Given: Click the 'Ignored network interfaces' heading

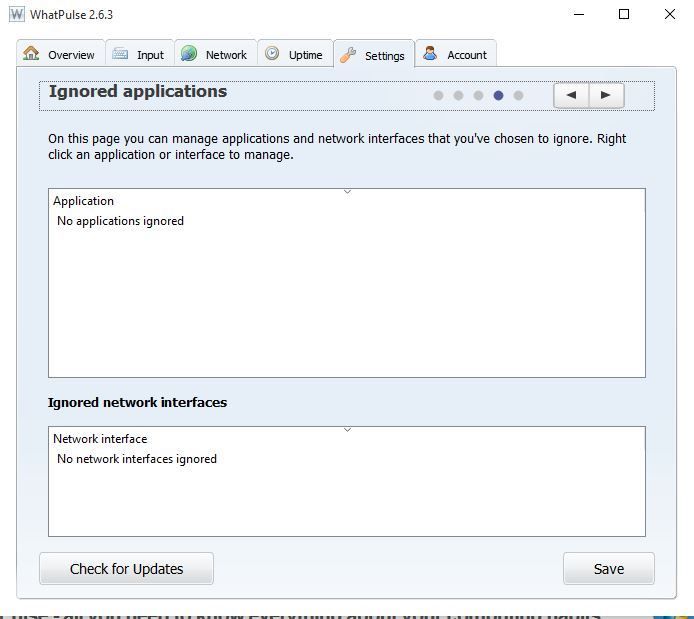Looking at the screenshot, I should (137, 402).
